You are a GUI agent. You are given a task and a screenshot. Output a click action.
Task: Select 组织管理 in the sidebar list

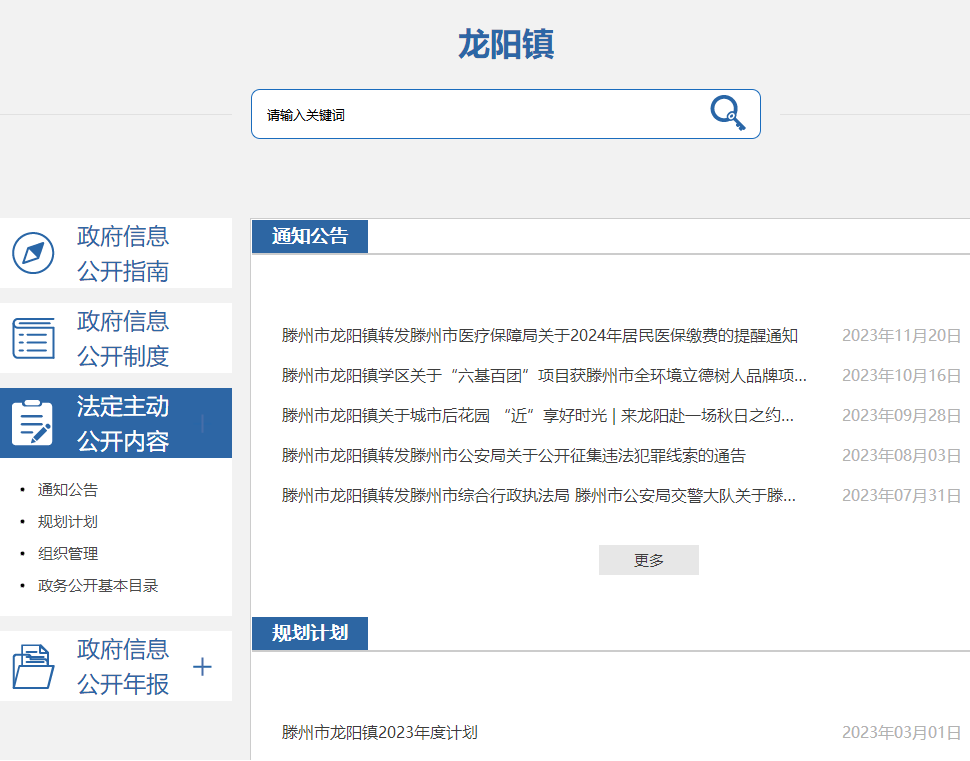(68, 554)
